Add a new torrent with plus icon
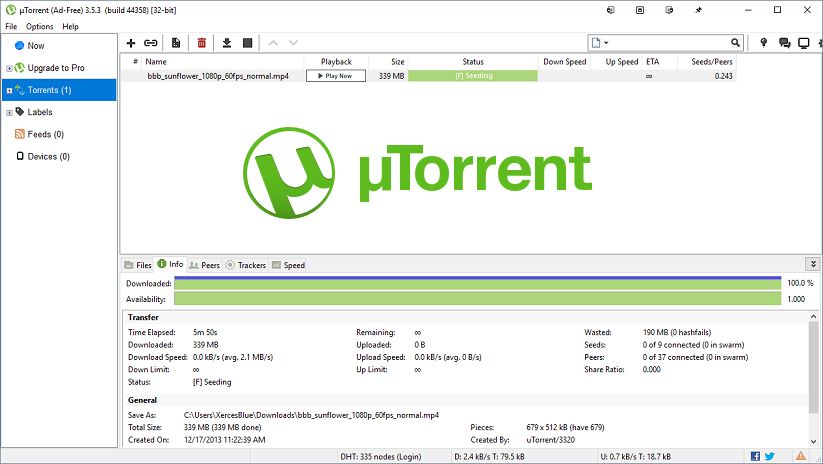Screen dimensions: 823x464 [x=131, y=43]
